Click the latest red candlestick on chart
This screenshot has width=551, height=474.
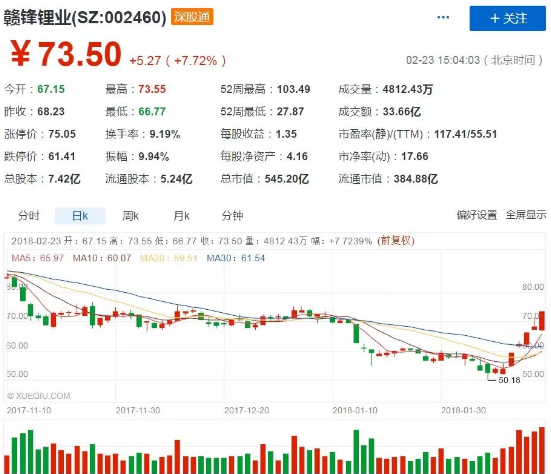(542, 320)
